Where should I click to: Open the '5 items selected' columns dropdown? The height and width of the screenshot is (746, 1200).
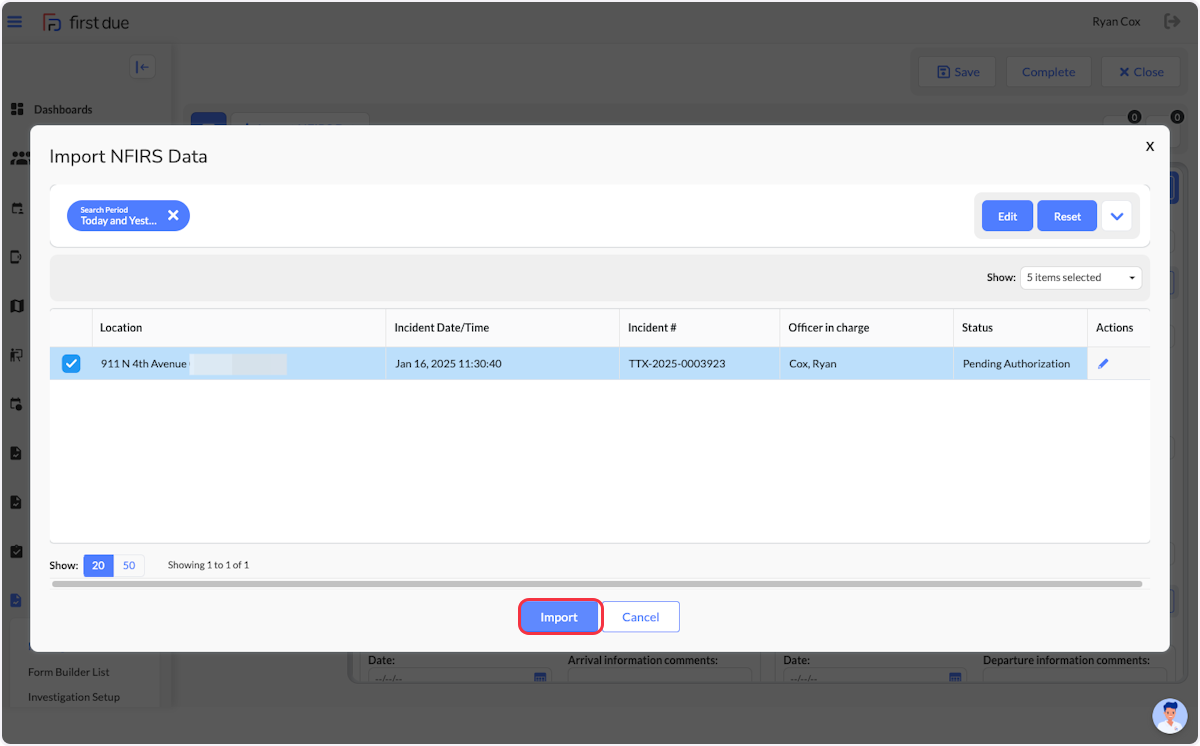click(1080, 277)
